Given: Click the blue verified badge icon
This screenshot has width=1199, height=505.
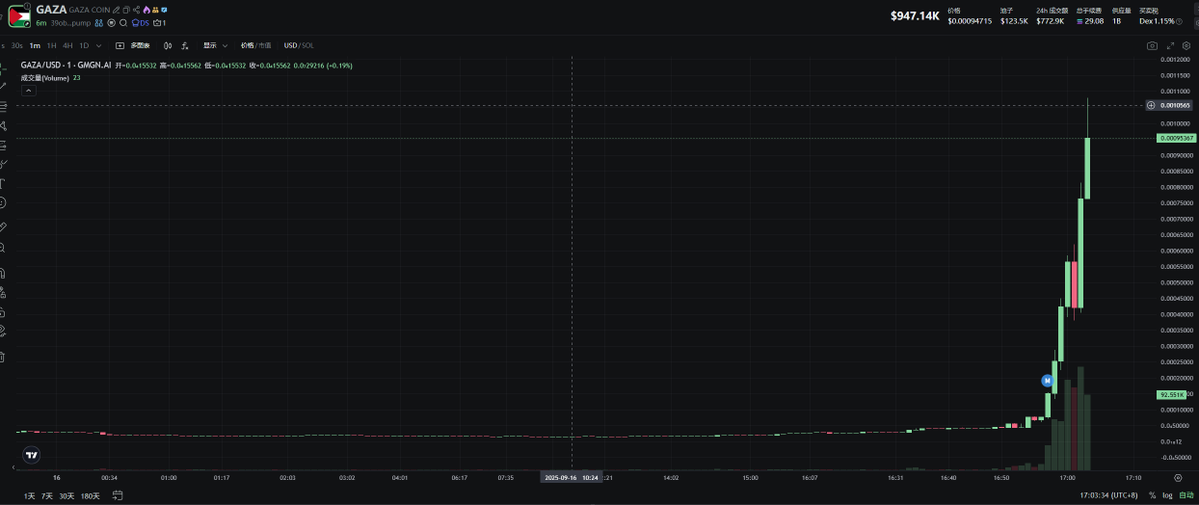Looking at the screenshot, I should tap(164, 10).
